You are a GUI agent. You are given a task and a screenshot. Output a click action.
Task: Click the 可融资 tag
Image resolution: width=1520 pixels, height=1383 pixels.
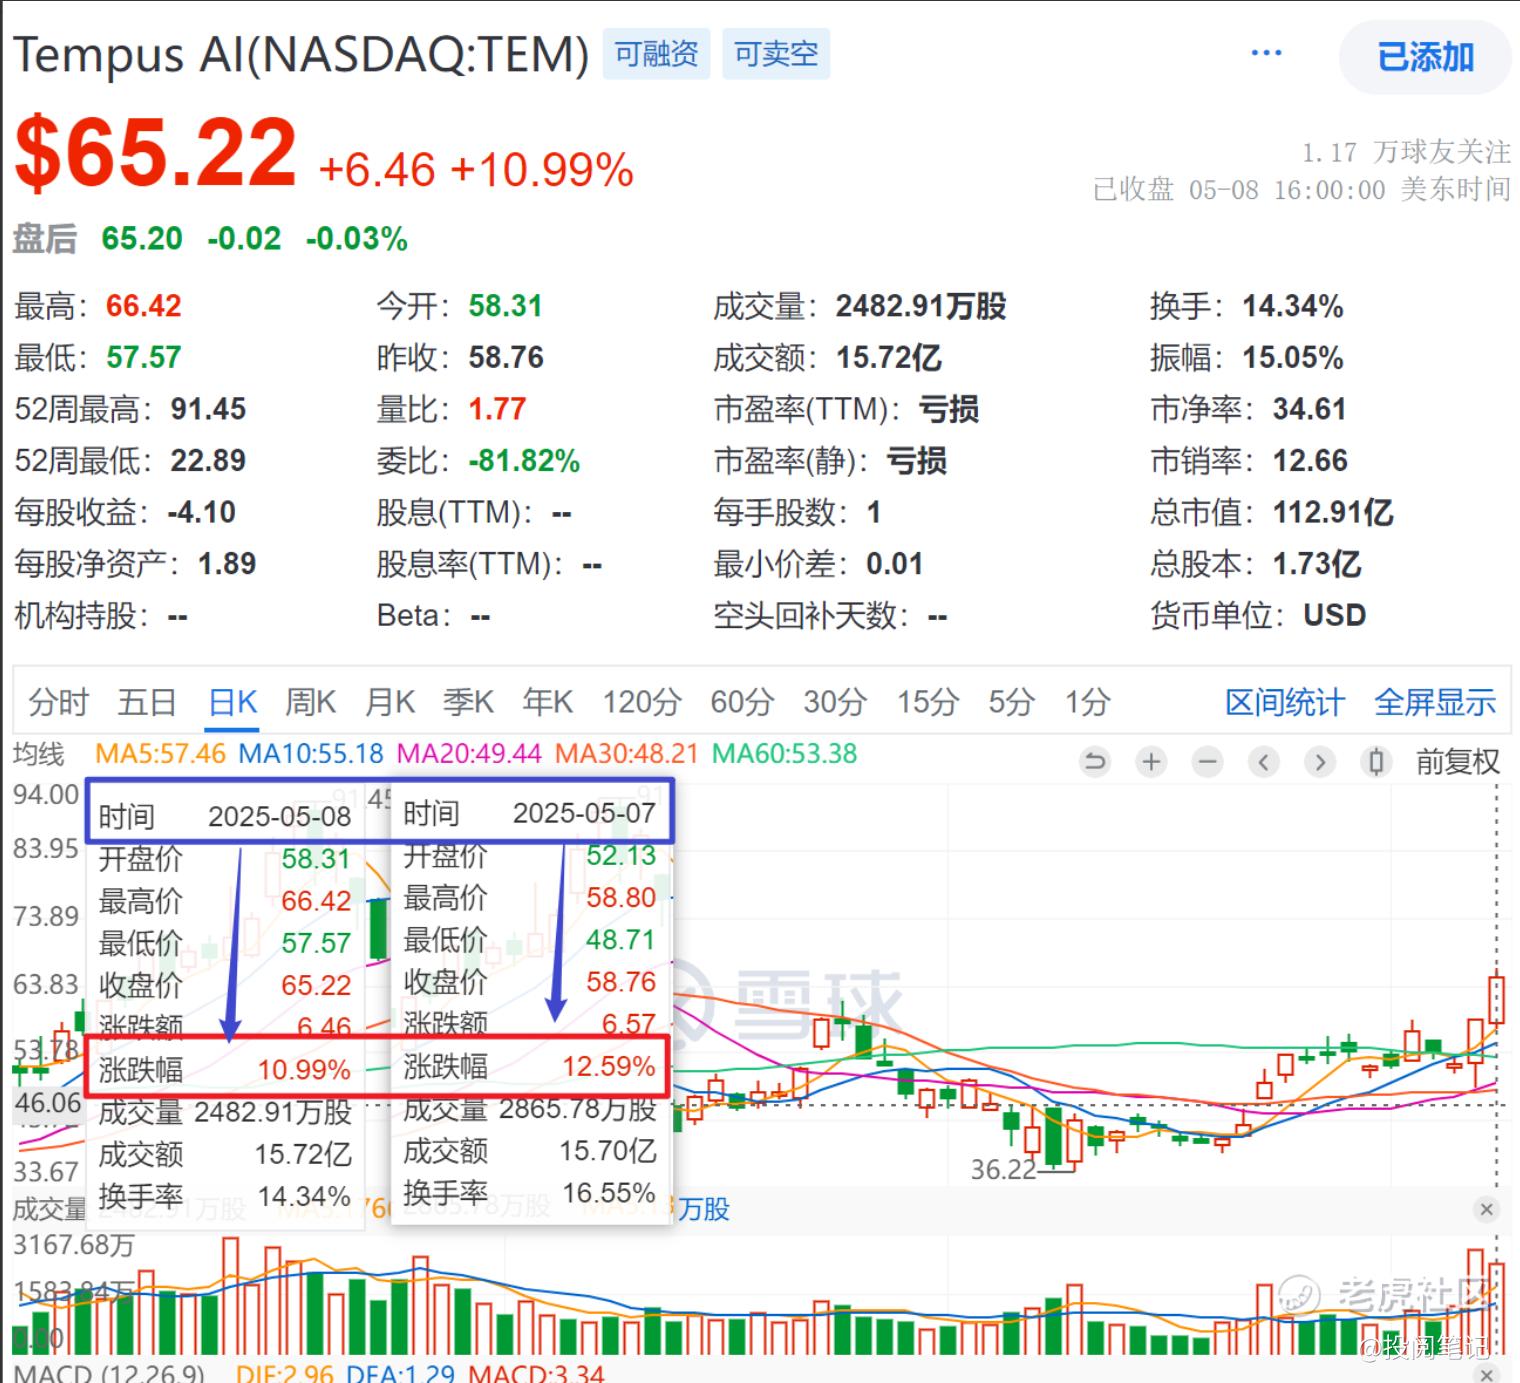656,54
